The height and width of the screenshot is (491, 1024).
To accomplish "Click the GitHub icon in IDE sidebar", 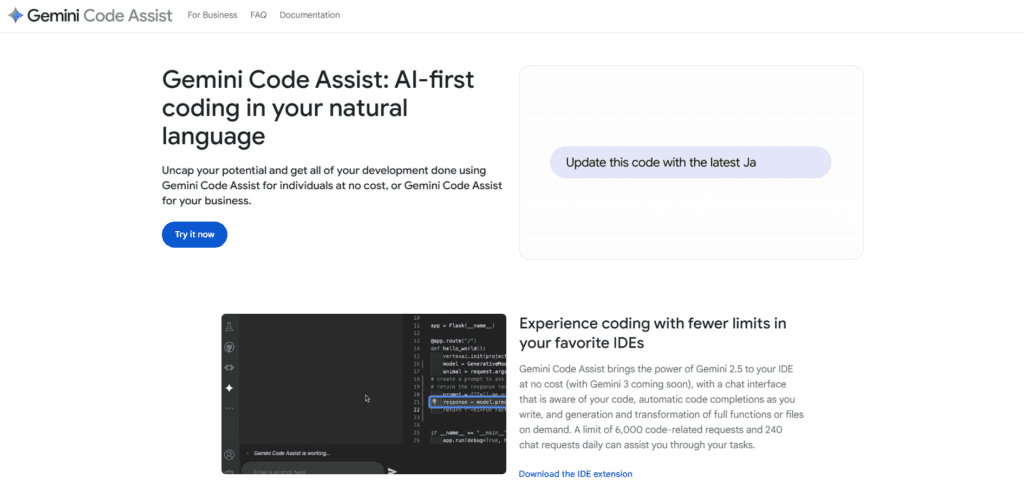I will (229, 347).
